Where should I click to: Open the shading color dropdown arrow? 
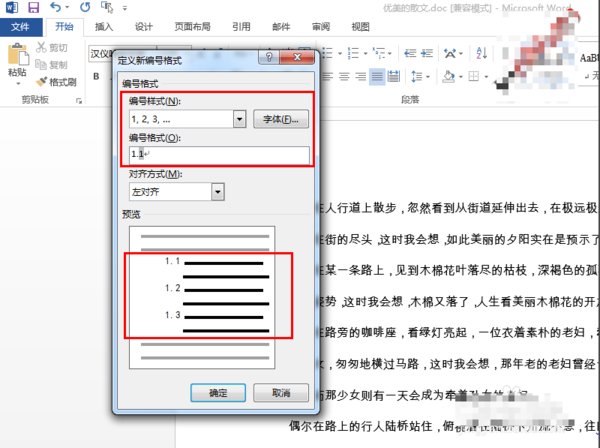click(x=461, y=77)
